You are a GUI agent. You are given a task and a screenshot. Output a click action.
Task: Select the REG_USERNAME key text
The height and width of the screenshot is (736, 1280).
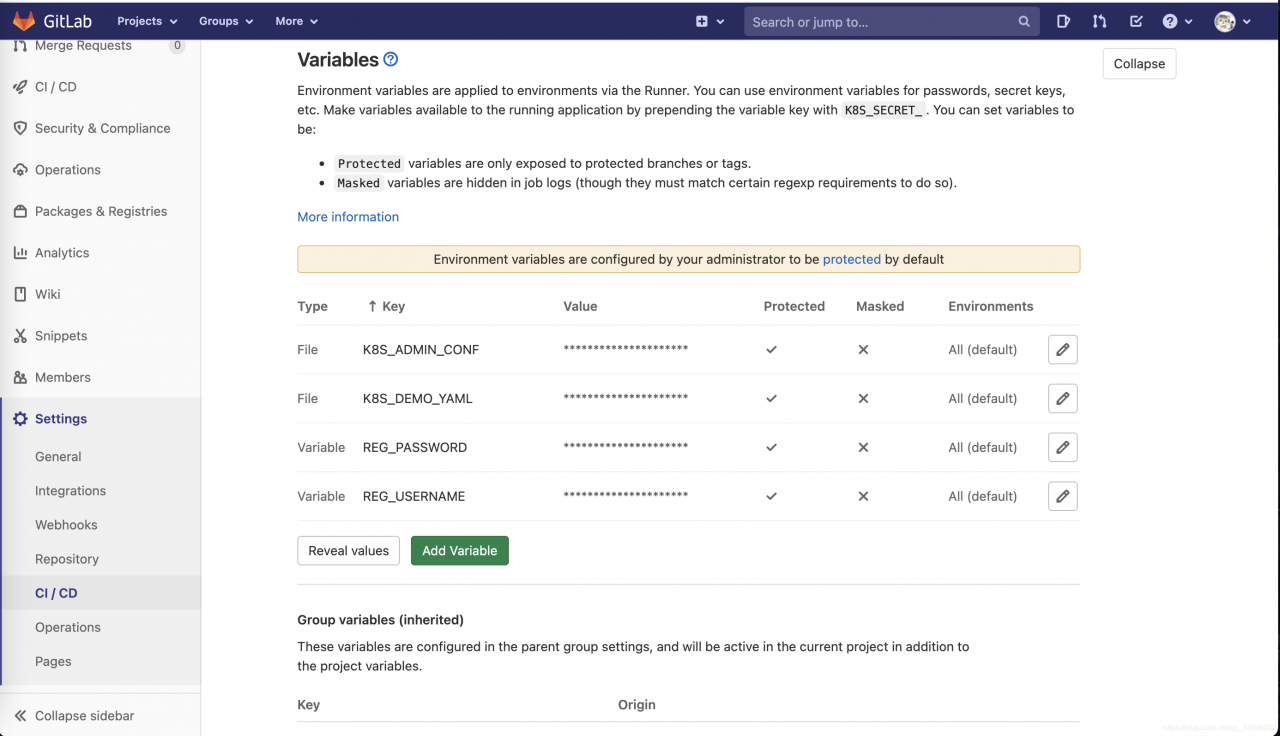click(414, 496)
